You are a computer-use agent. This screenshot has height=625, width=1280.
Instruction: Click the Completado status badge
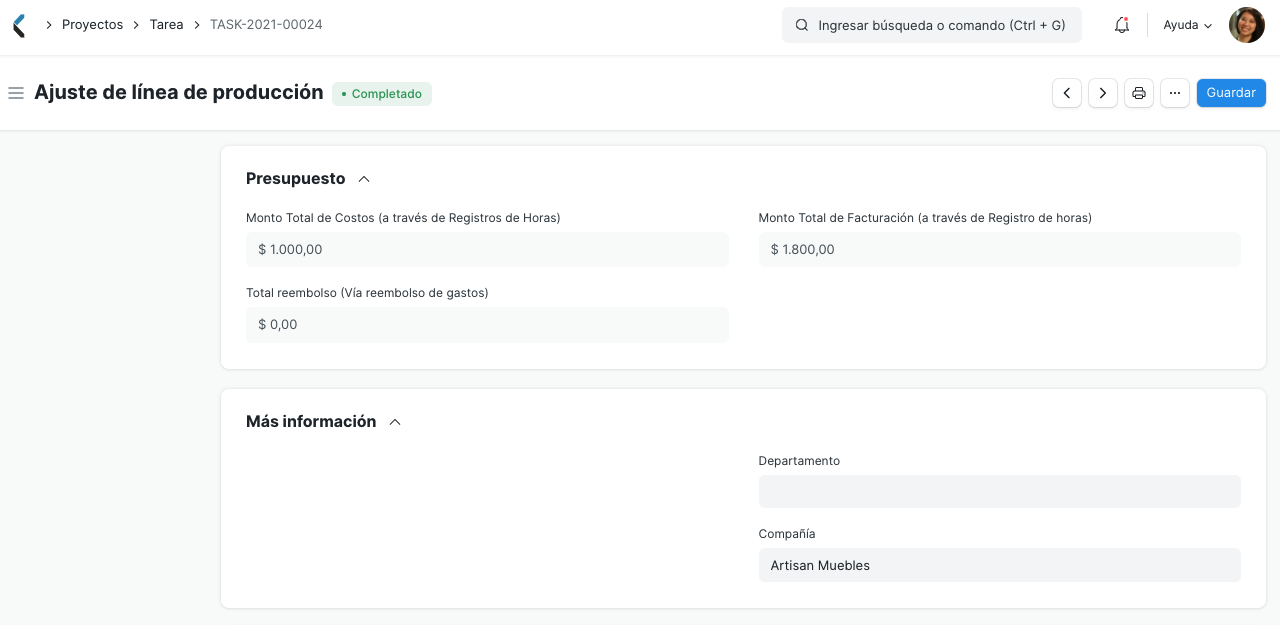pyautogui.click(x=382, y=94)
